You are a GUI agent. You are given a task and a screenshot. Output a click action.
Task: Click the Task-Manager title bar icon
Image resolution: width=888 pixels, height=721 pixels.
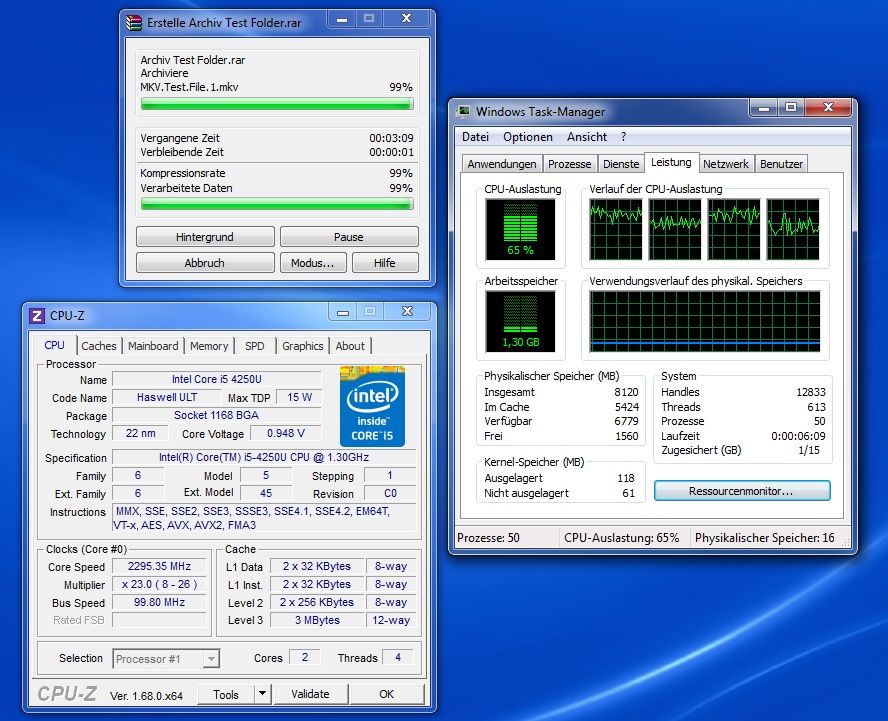pyautogui.click(x=463, y=112)
